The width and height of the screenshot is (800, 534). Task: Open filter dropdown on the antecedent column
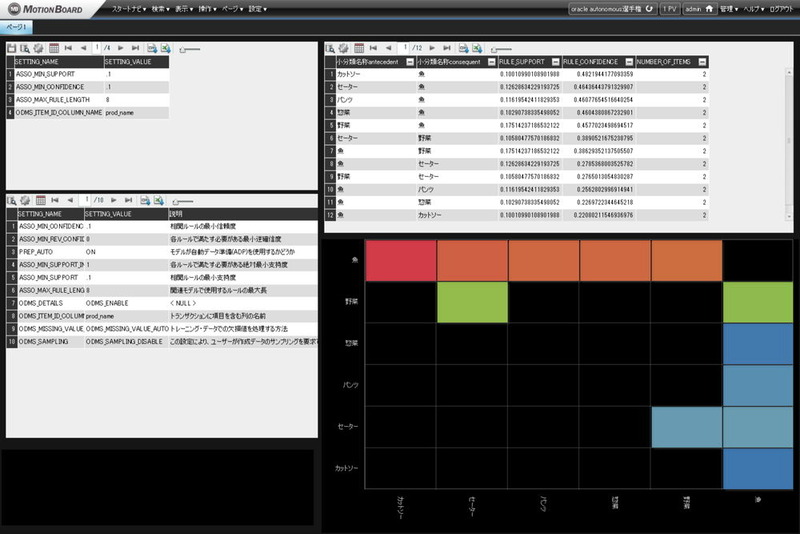coord(410,62)
